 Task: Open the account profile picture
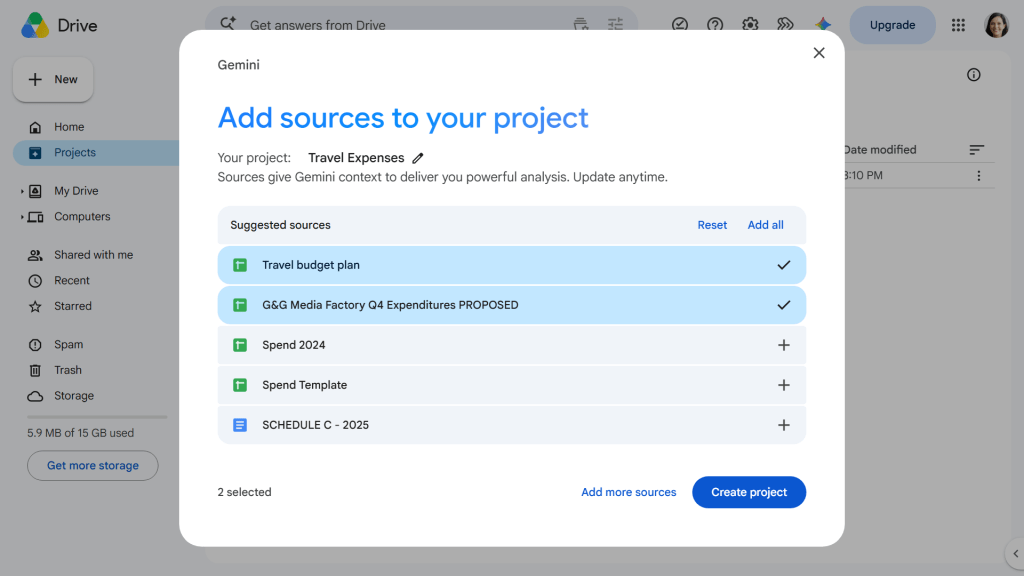click(996, 25)
